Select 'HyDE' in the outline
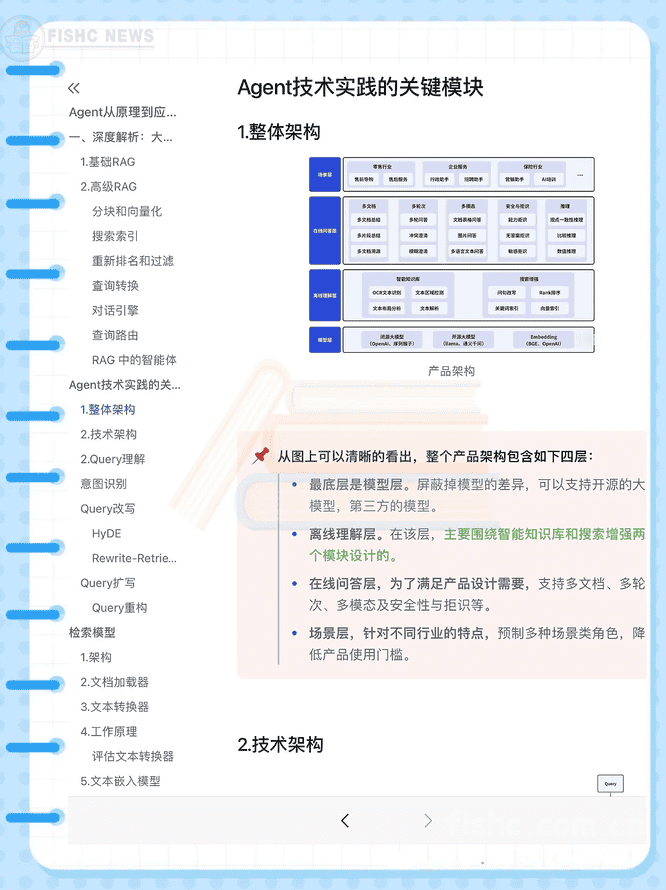Image resolution: width=666 pixels, height=890 pixels. 106,533
